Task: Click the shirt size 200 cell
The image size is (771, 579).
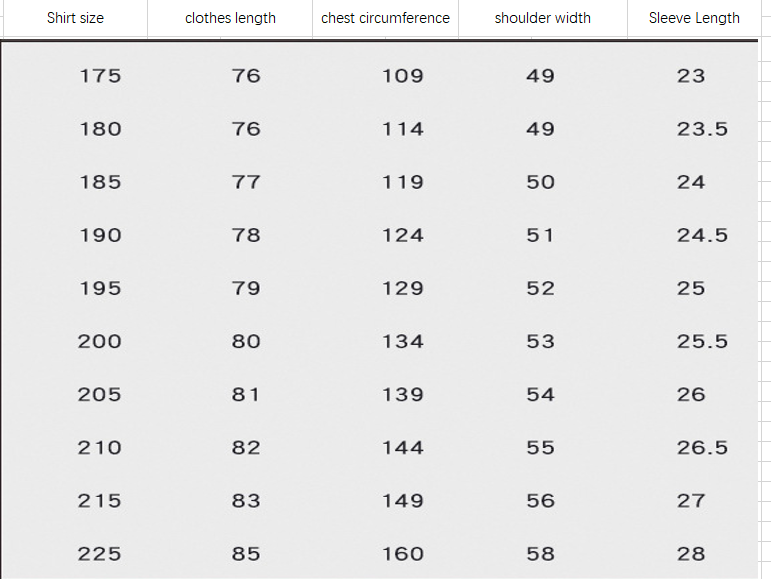Action: 100,342
